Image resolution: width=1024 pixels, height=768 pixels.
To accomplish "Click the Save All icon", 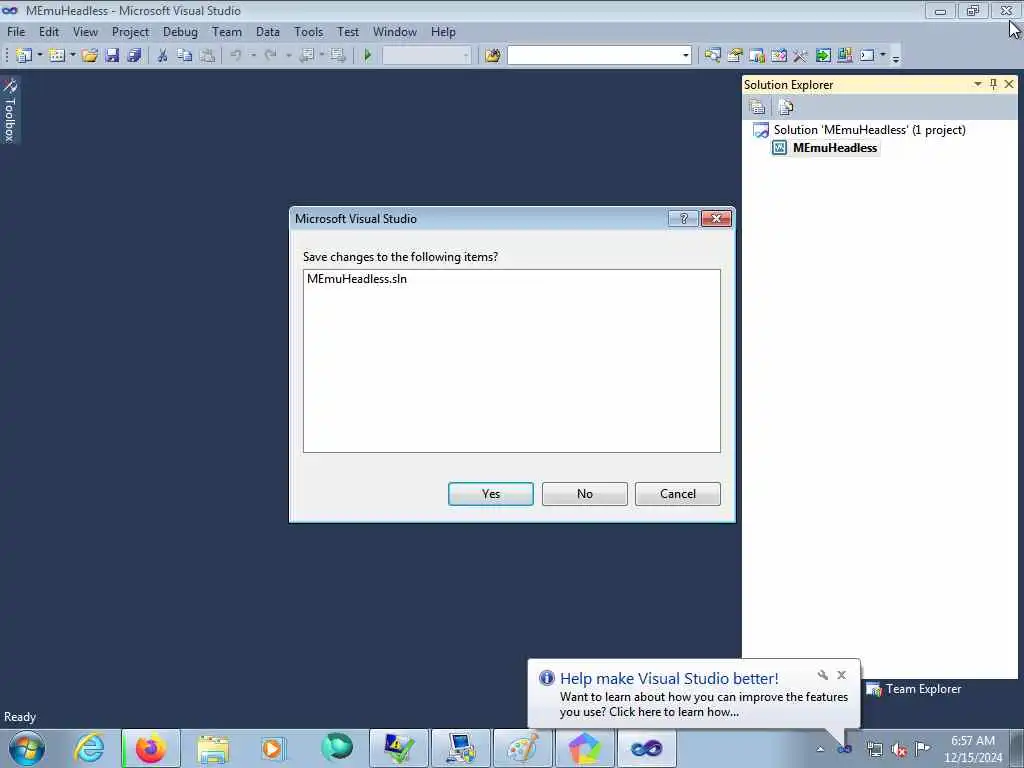I will point(135,56).
